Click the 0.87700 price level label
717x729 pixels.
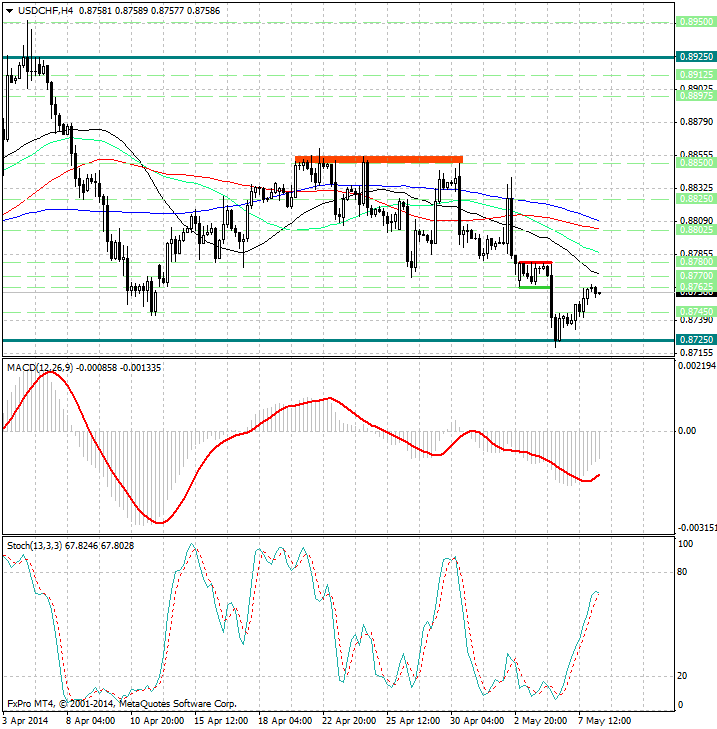point(697,276)
